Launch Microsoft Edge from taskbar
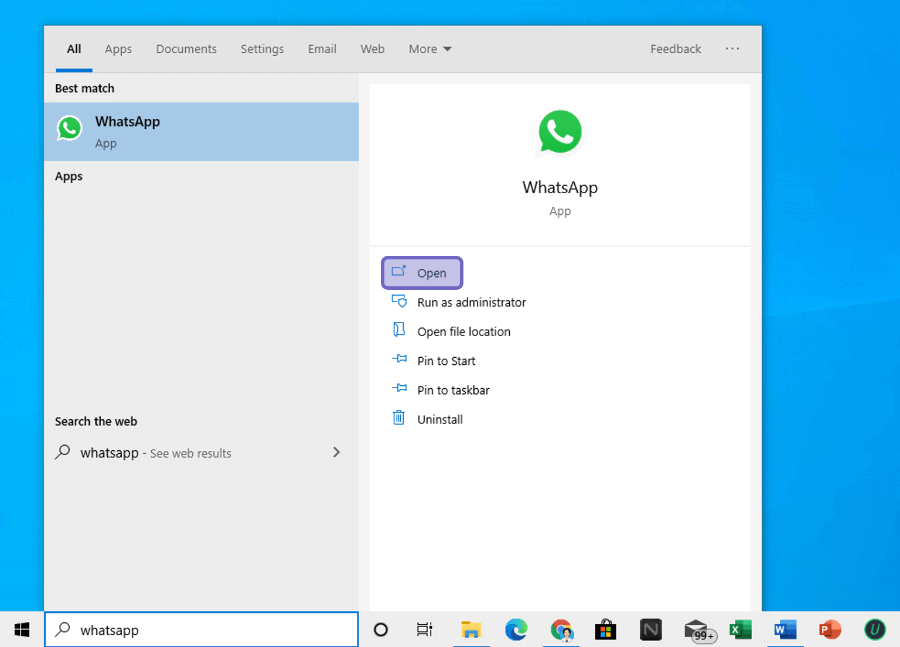The image size is (900, 647). coord(516,630)
